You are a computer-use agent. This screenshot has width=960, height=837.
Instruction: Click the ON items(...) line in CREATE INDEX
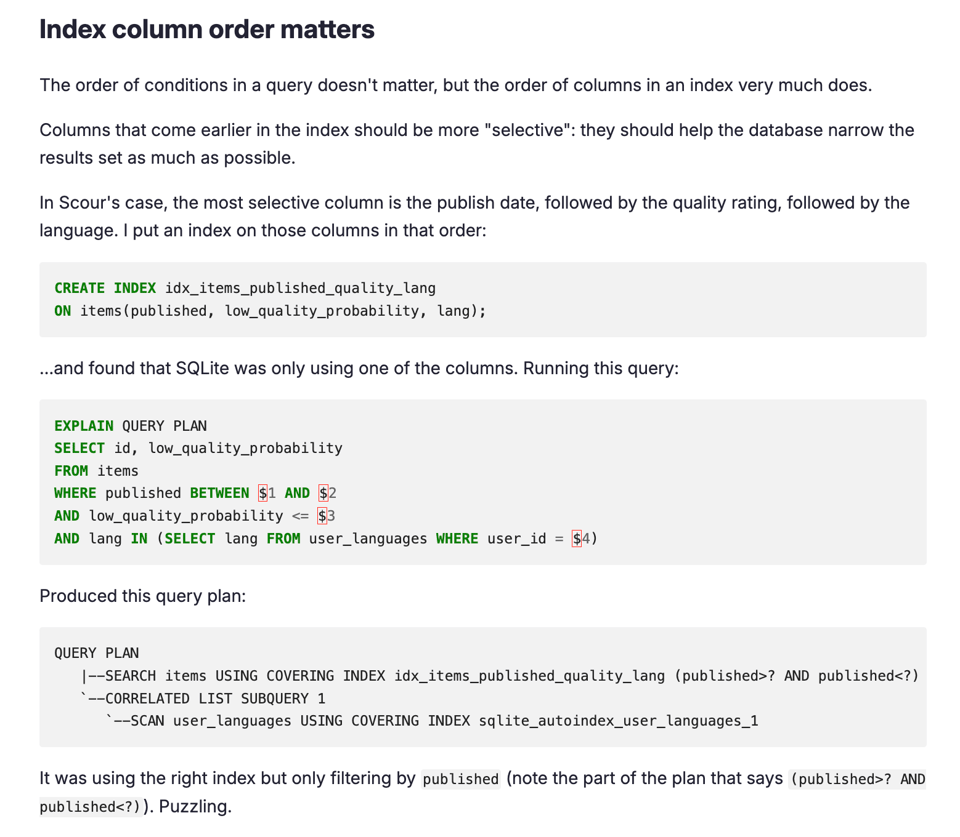coord(270,311)
